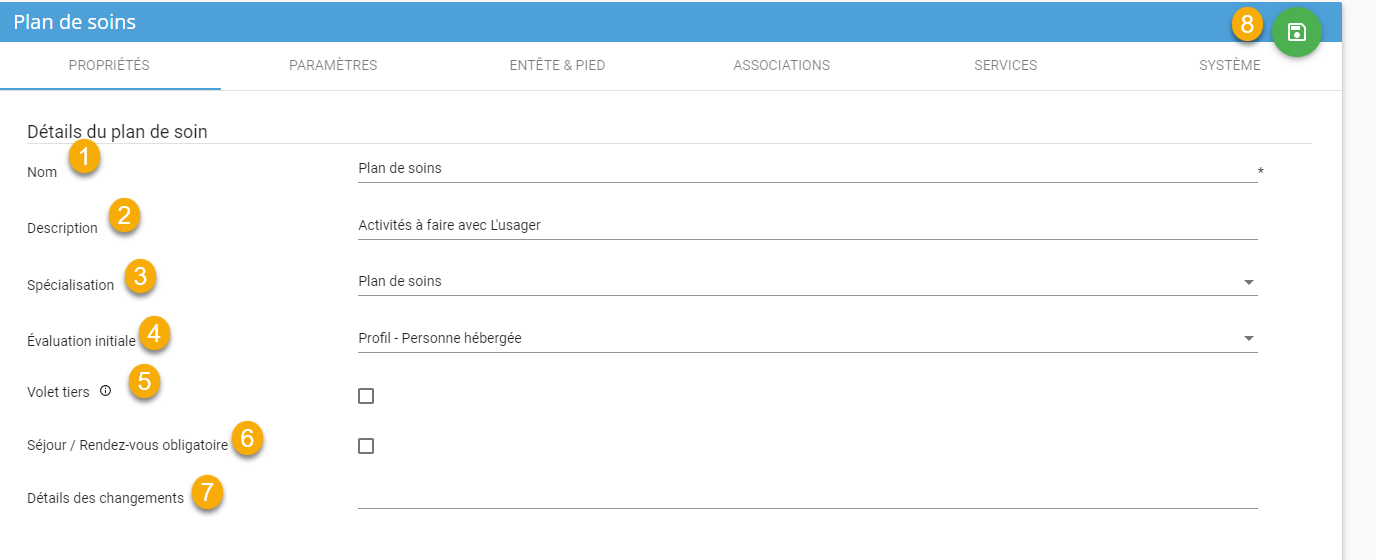Check Séjour / Rendez-vous obligatoire box
The height and width of the screenshot is (560, 1376).
click(366, 446)
